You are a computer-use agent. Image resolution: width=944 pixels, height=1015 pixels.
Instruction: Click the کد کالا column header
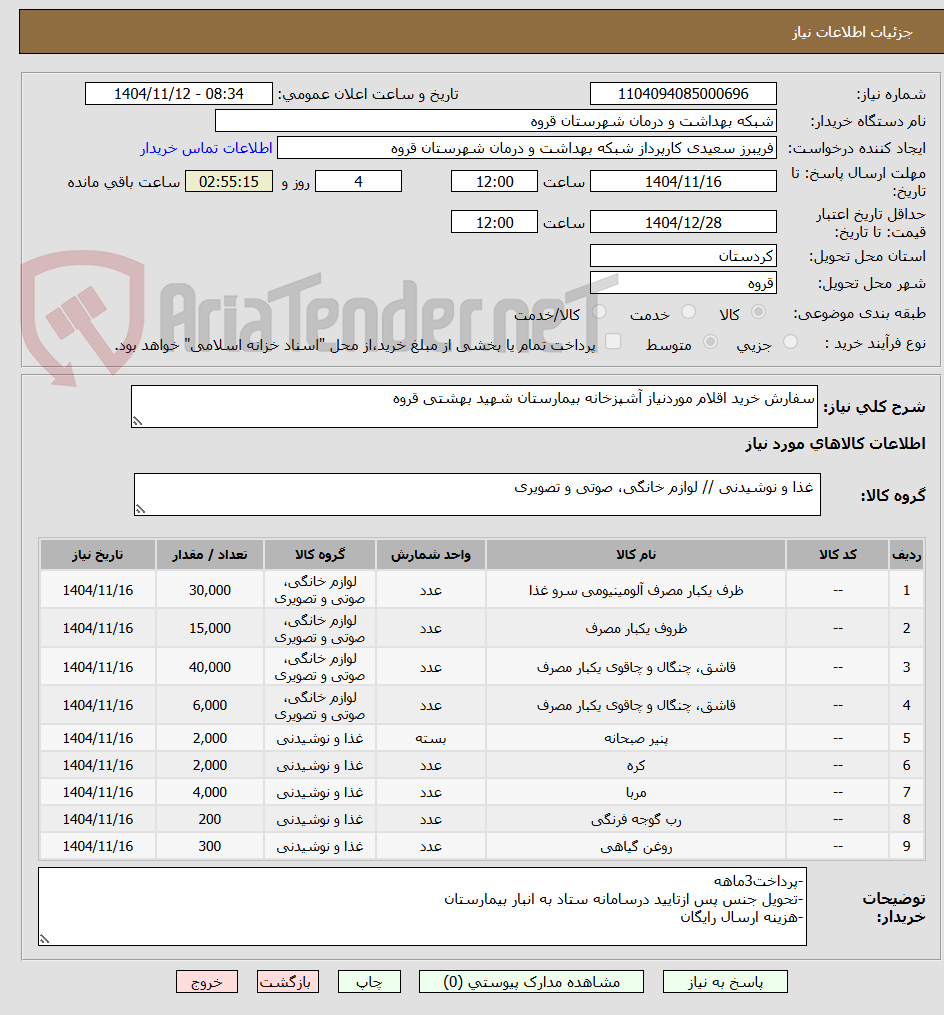coord(838,555)
